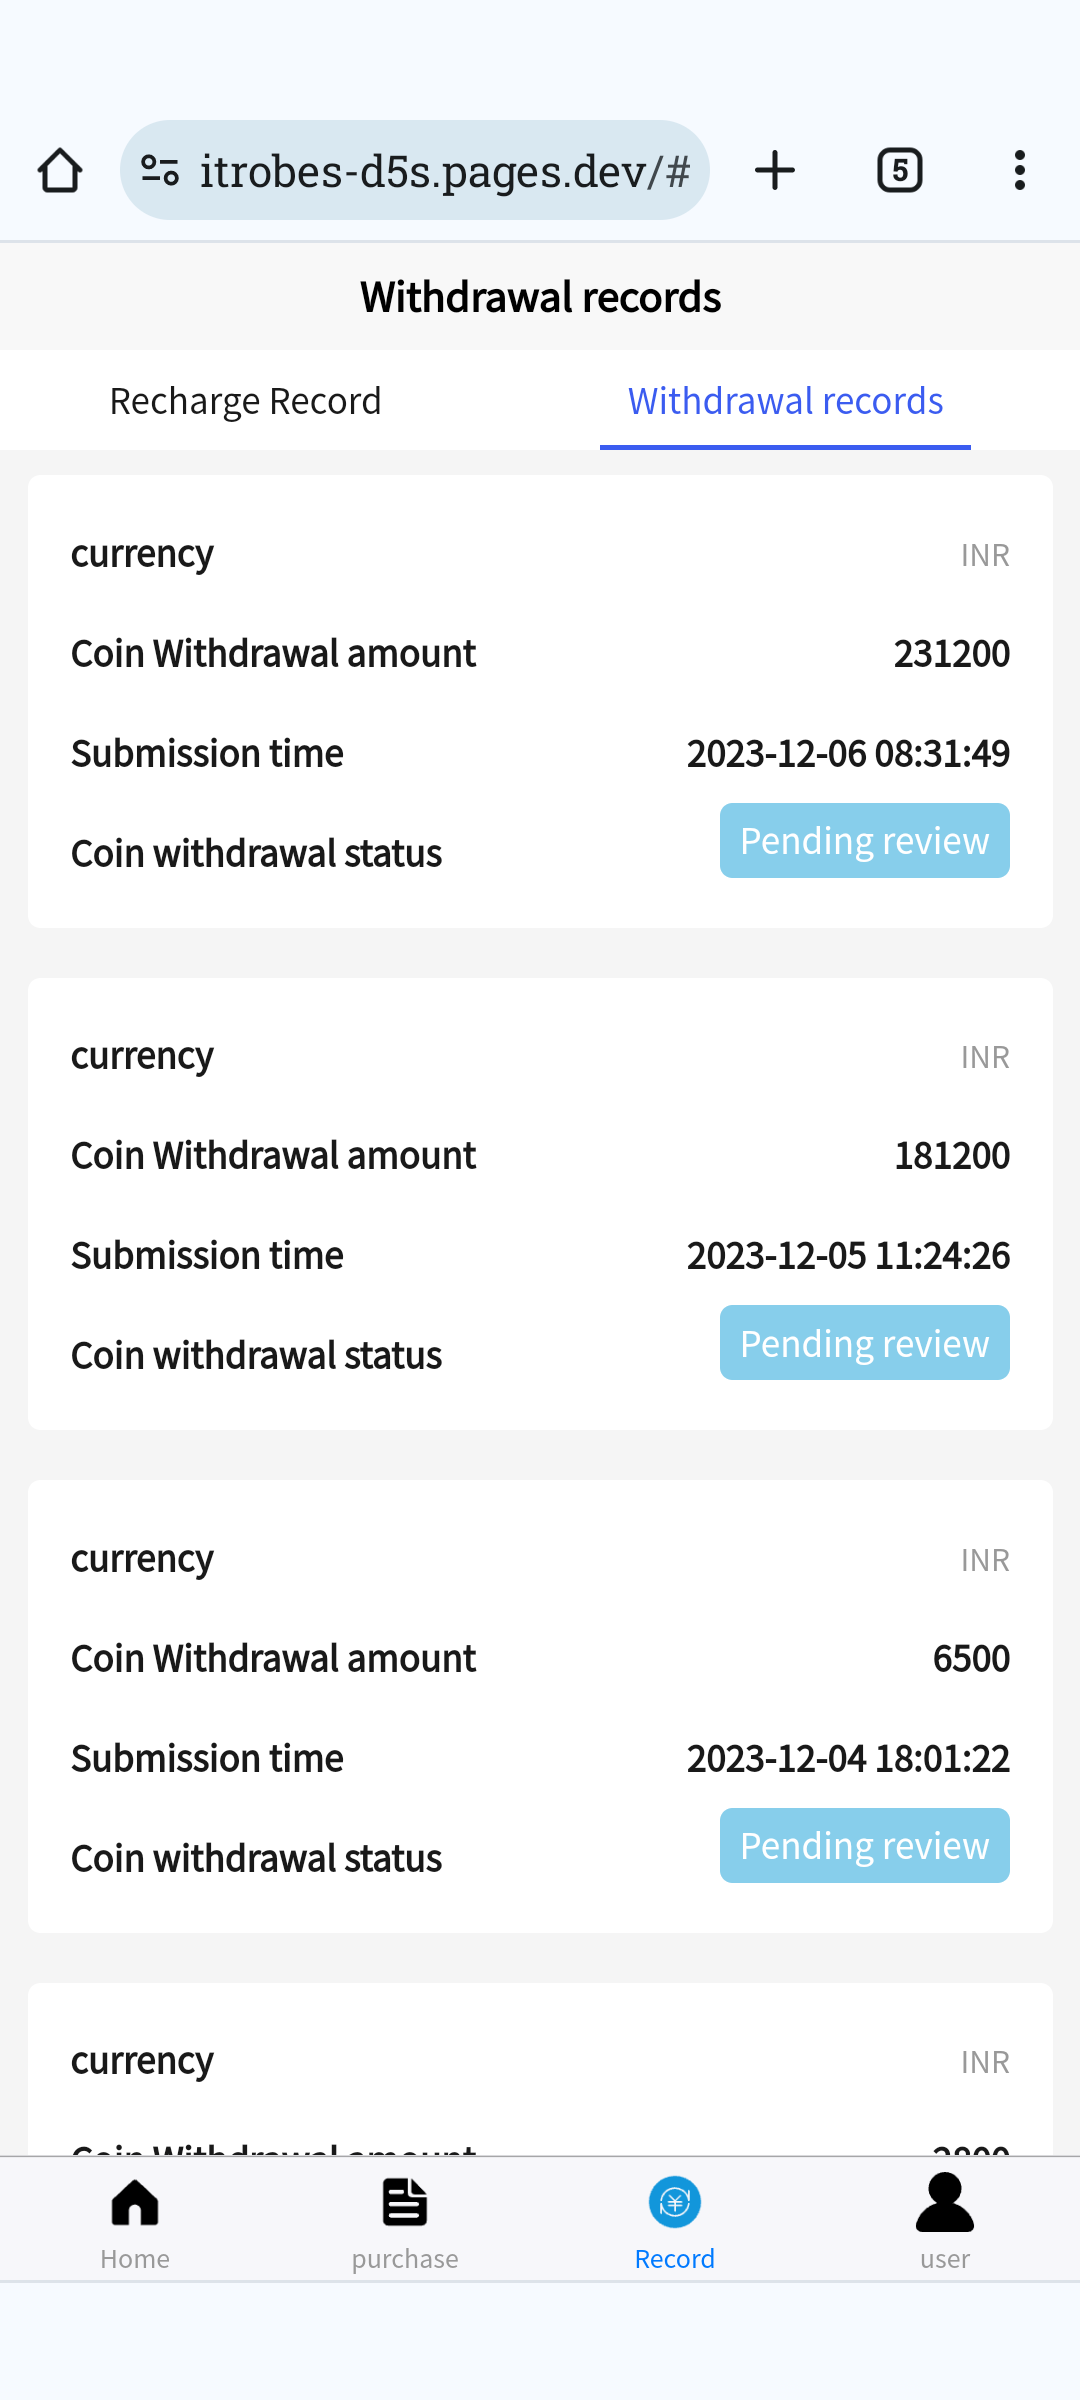Viewport: 1080px width, 2400px height.
Task: Tap the itrobes-d5s.pages.dev address bar
Action: point(444,171)
